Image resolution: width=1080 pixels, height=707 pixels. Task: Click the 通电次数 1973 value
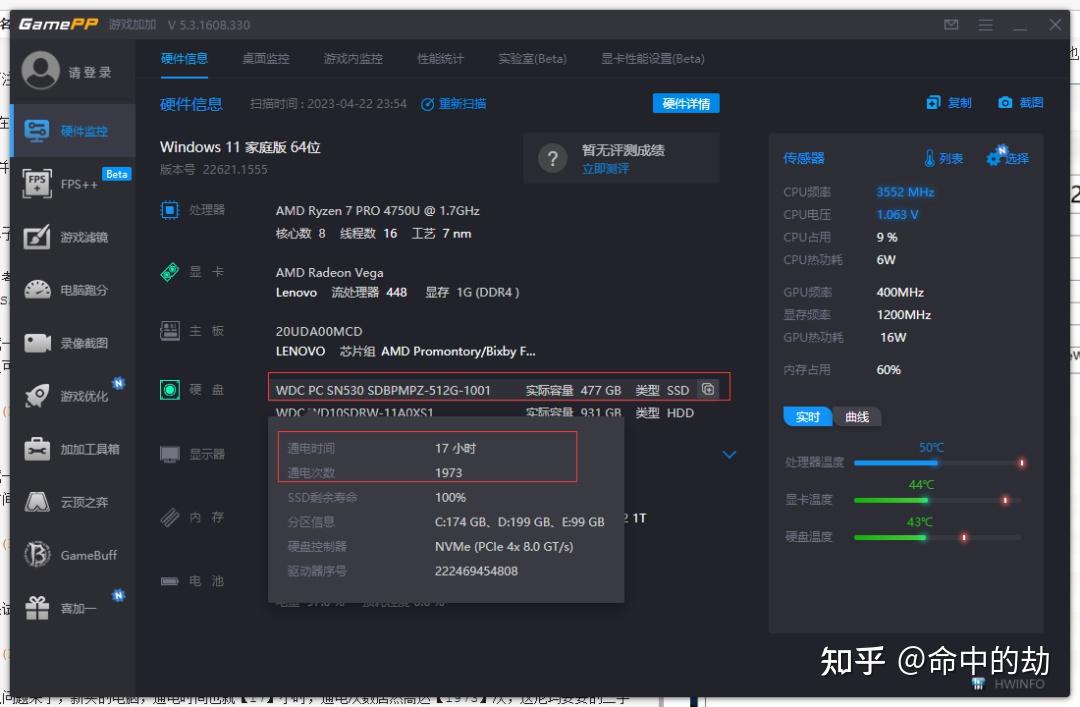(x=448, y=473)
